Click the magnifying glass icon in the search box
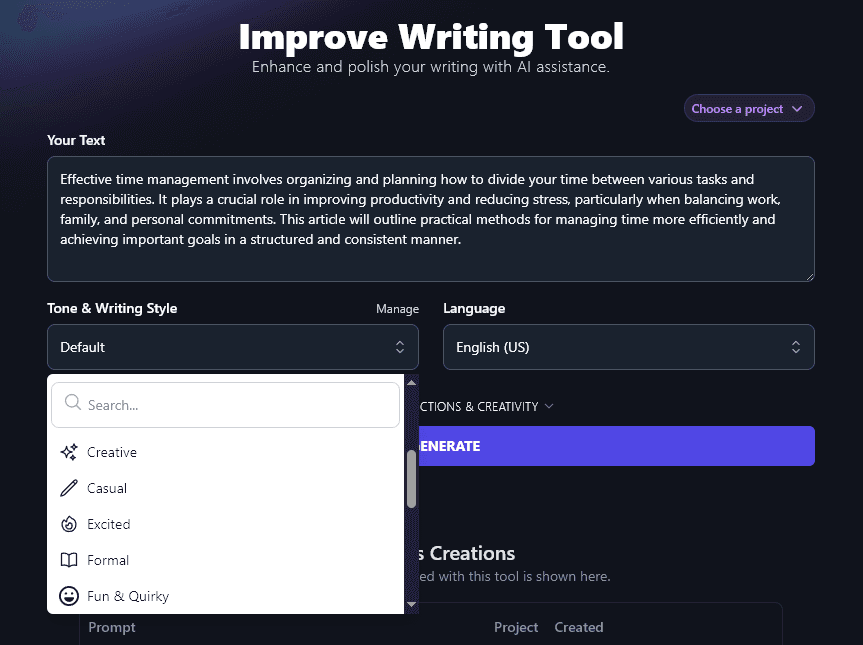Image resolution: width=863 pixels, height=645 pixels. coord(72,402)
